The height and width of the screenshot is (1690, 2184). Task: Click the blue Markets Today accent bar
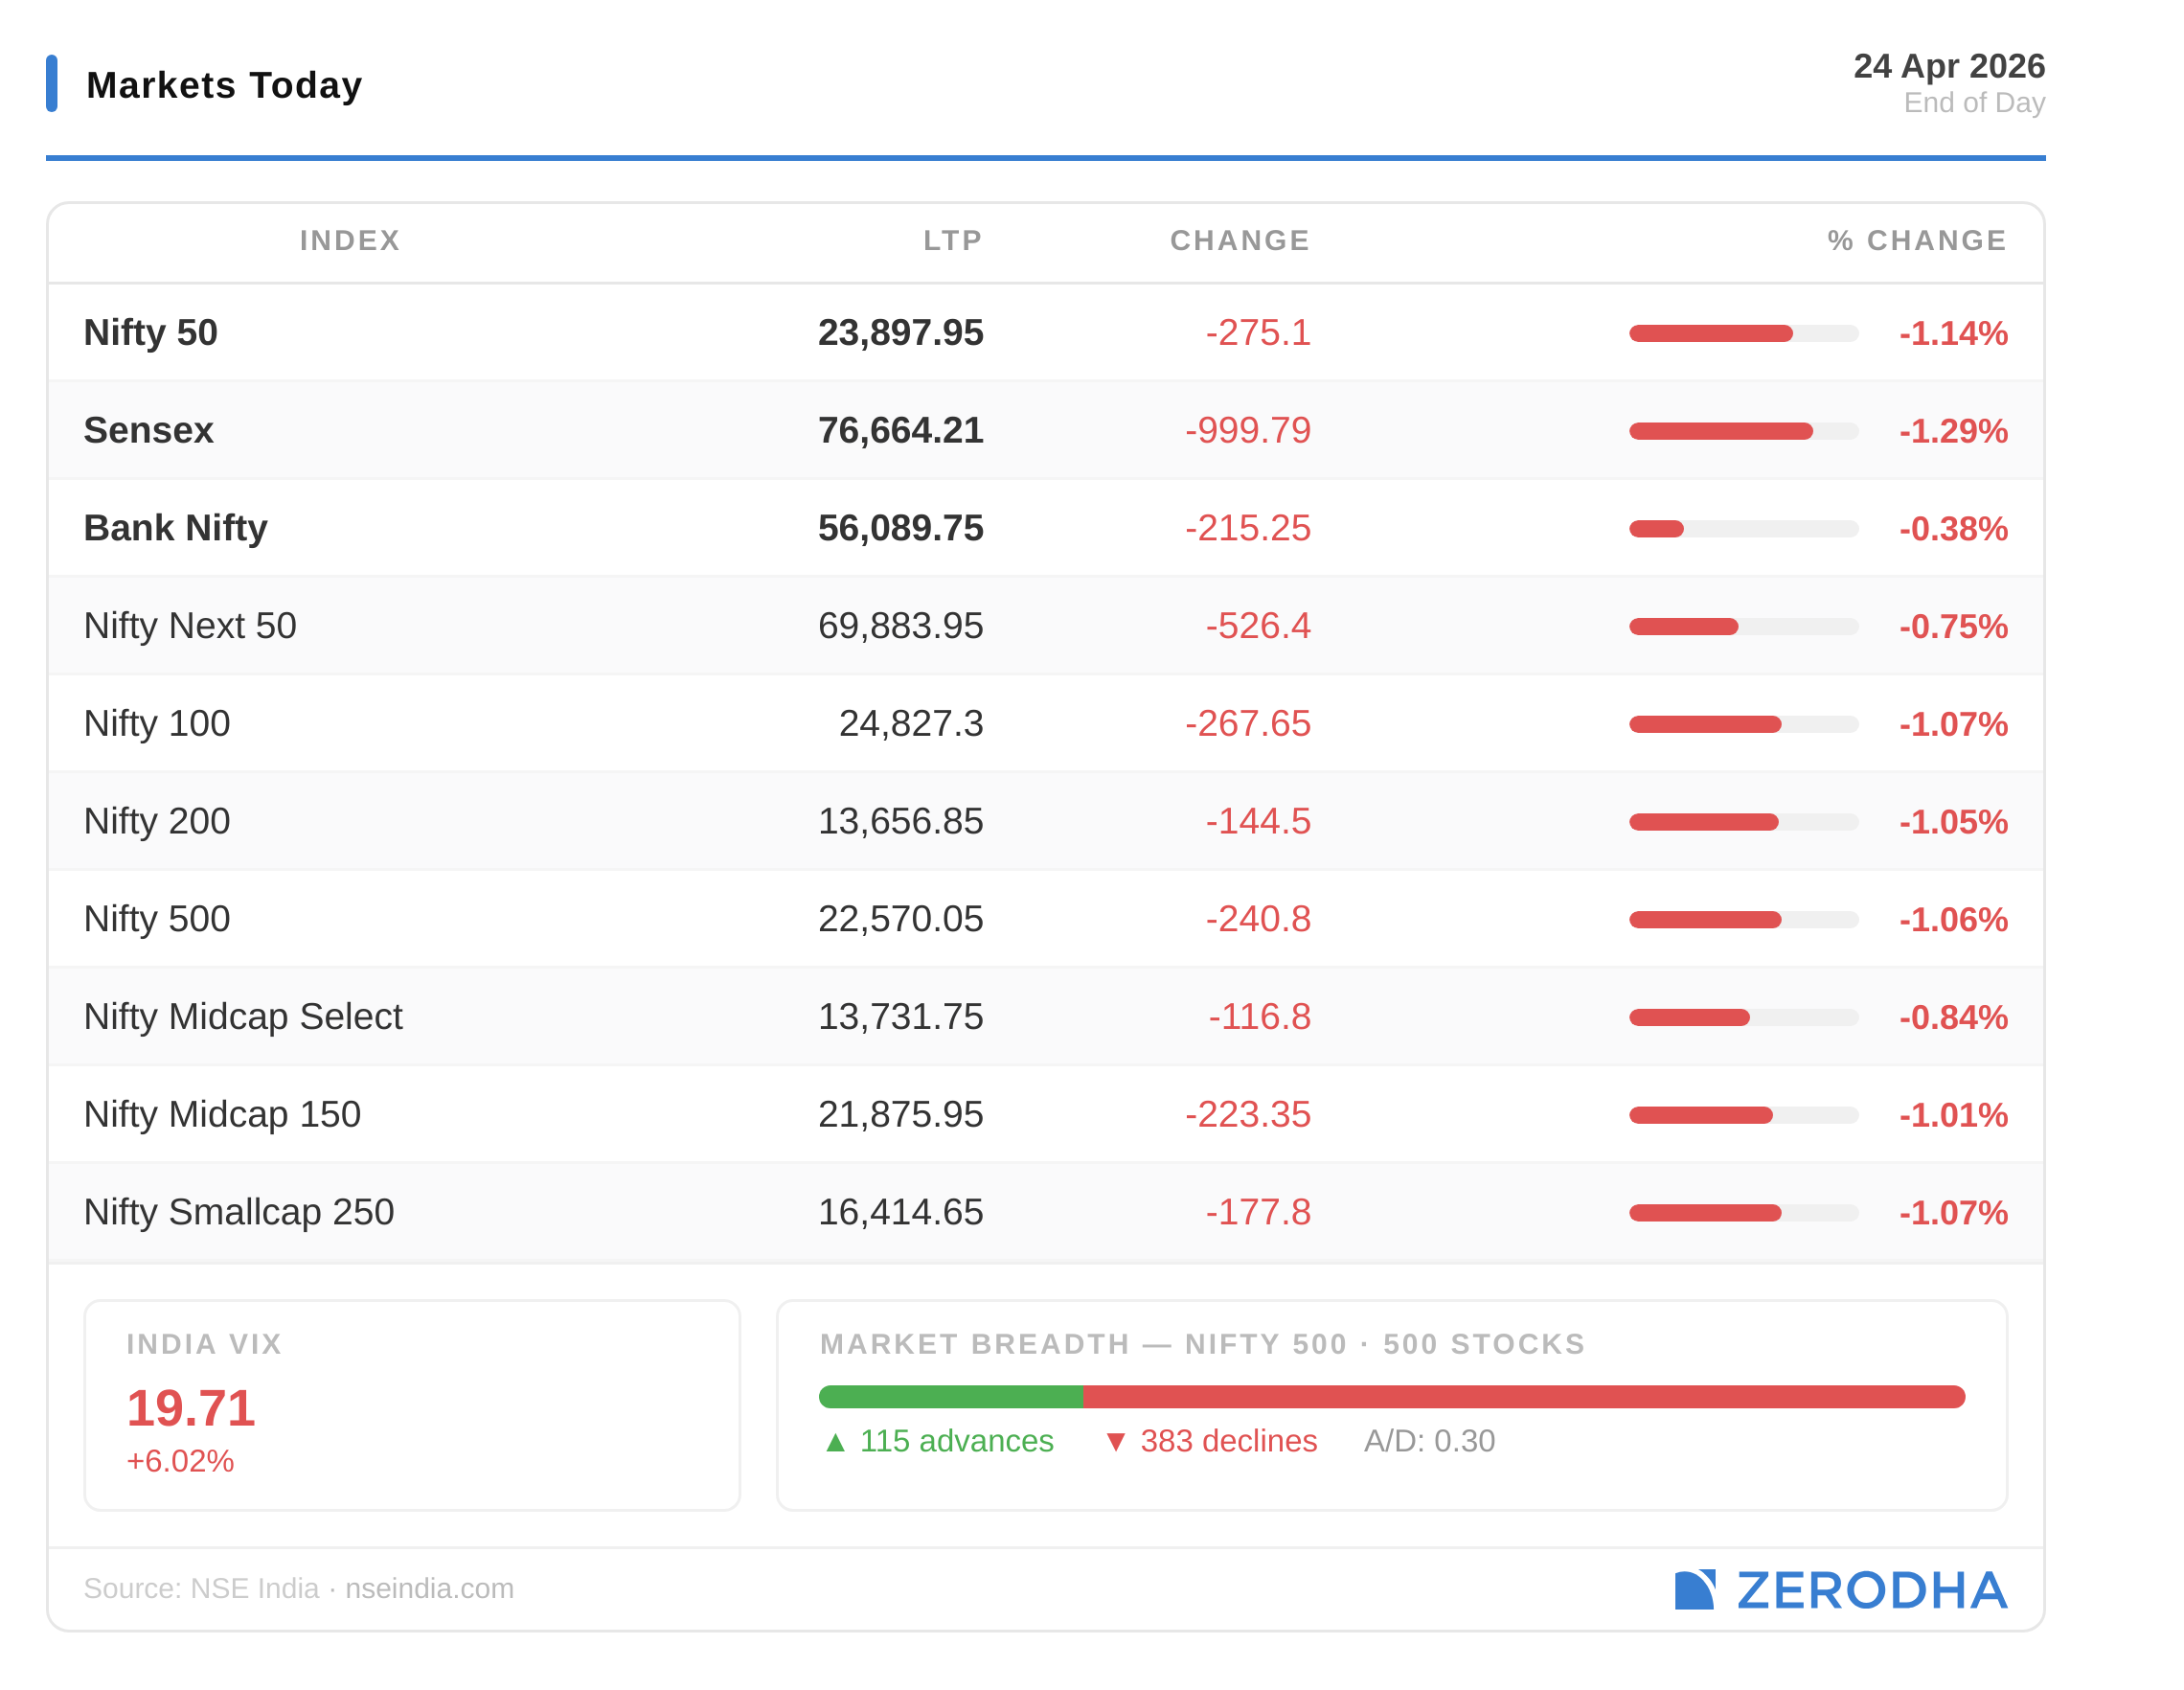(x=52, y=84)
